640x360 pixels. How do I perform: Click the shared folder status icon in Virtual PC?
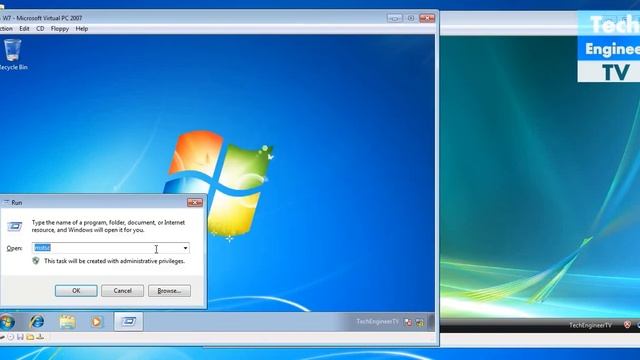30,337
